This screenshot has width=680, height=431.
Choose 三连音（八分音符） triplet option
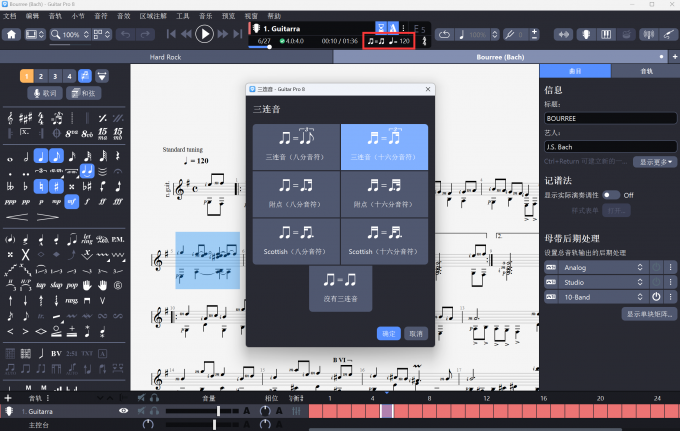click(x=295, y=147)
